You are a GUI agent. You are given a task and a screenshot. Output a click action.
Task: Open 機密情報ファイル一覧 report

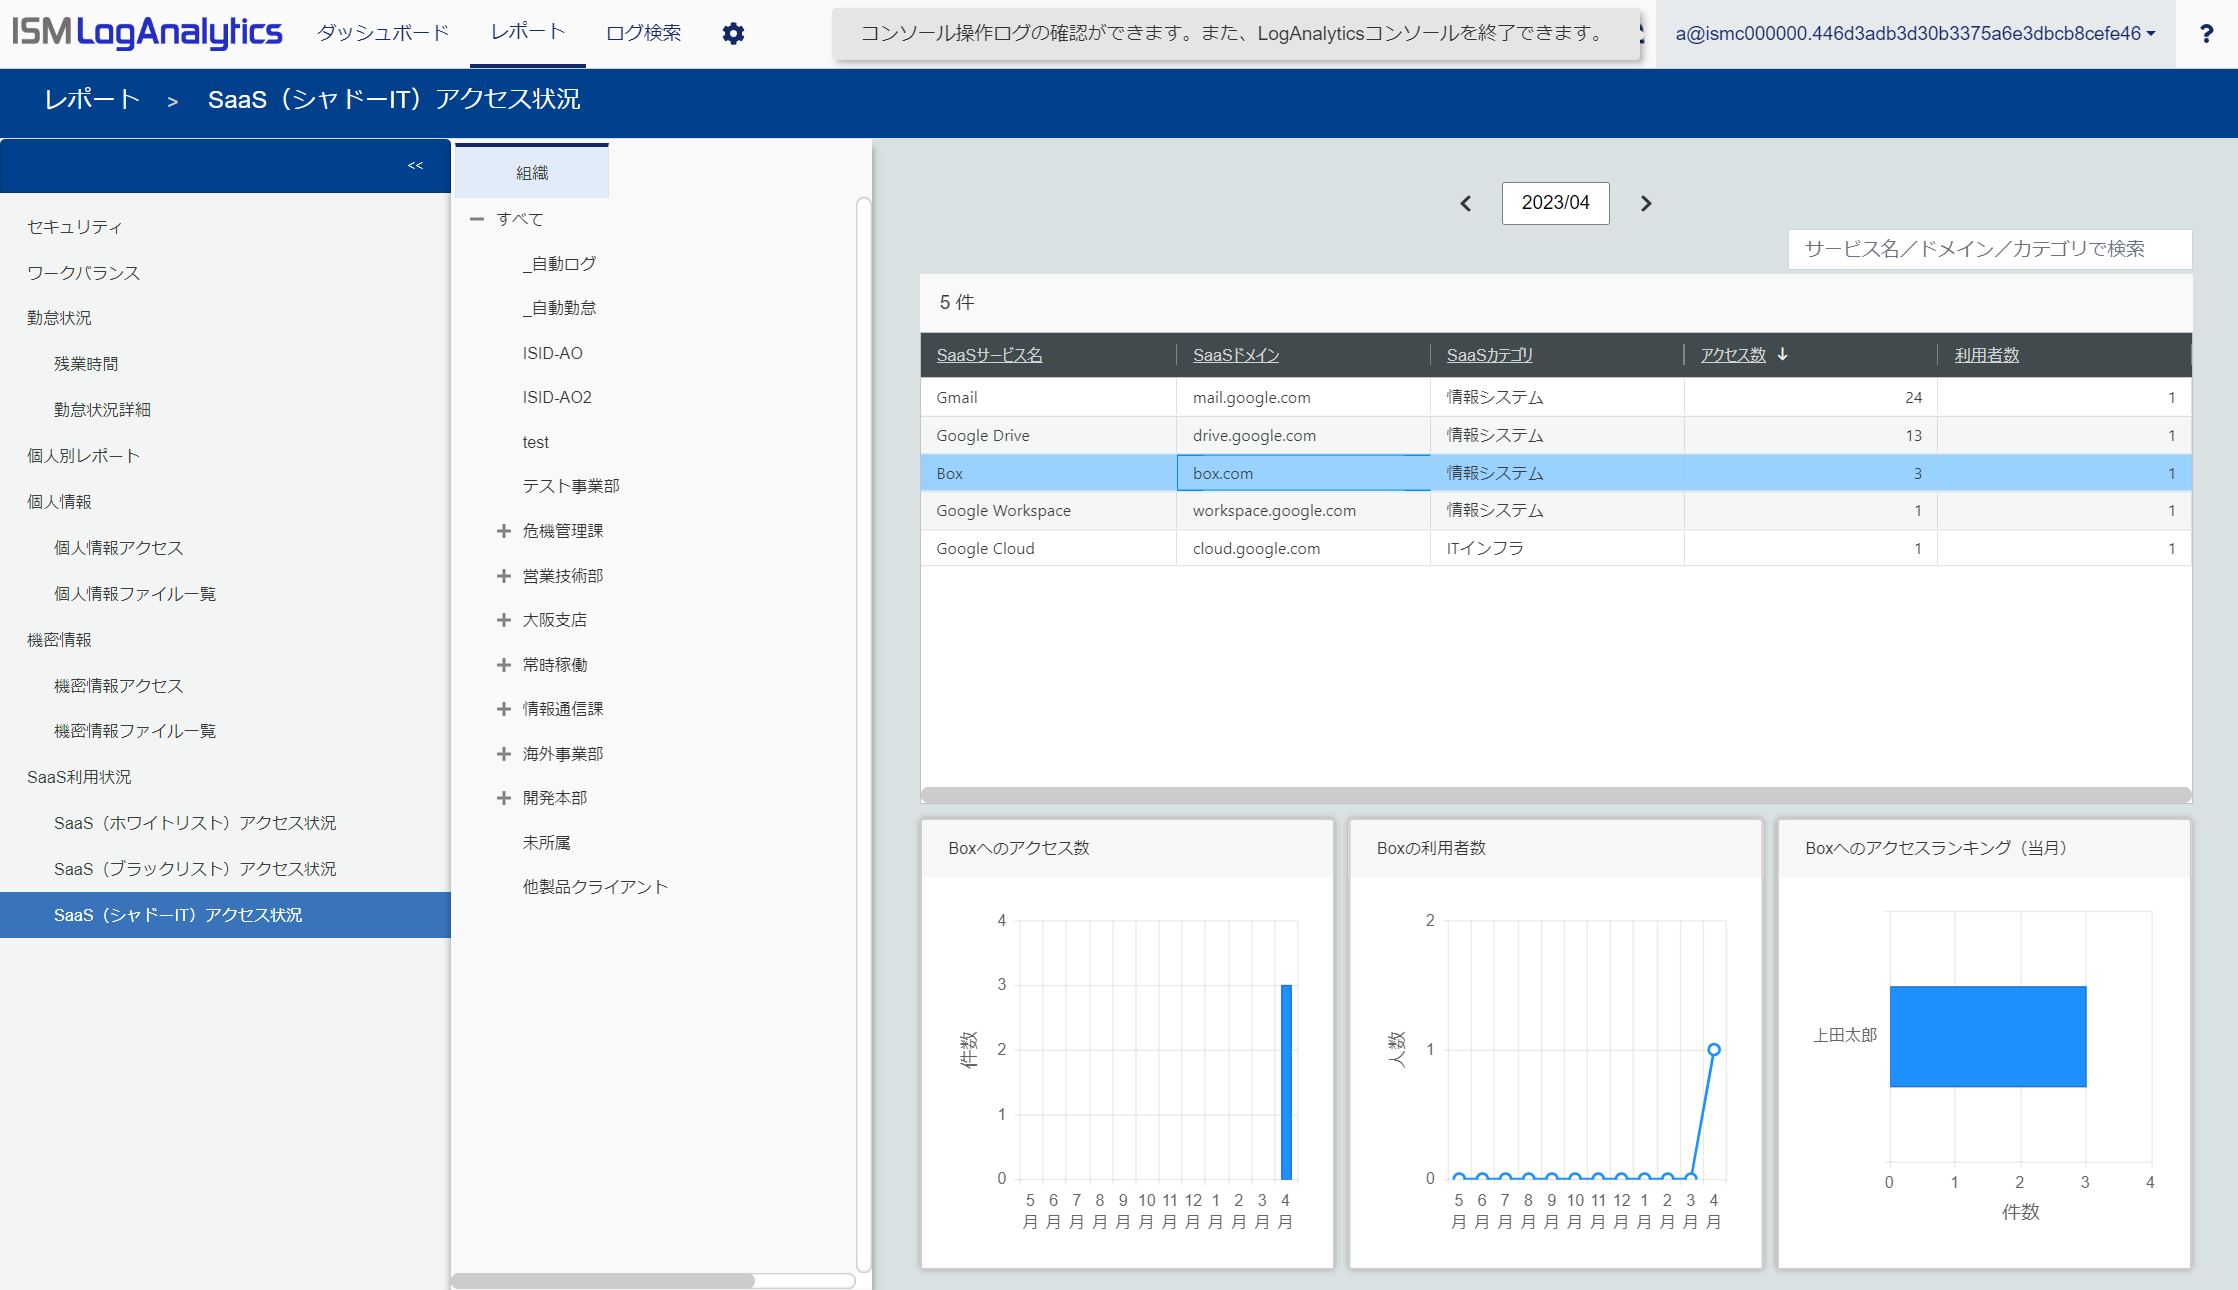135,731
